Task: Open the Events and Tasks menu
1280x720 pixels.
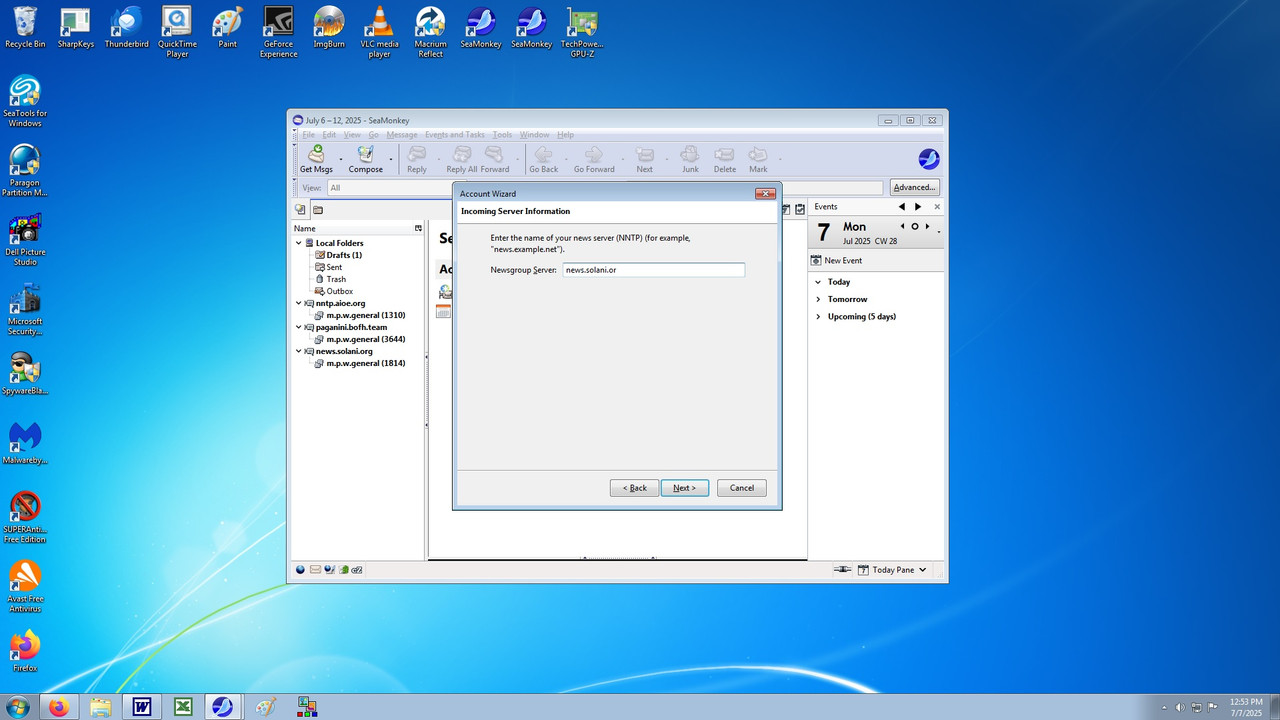Action: pos(455,135)
